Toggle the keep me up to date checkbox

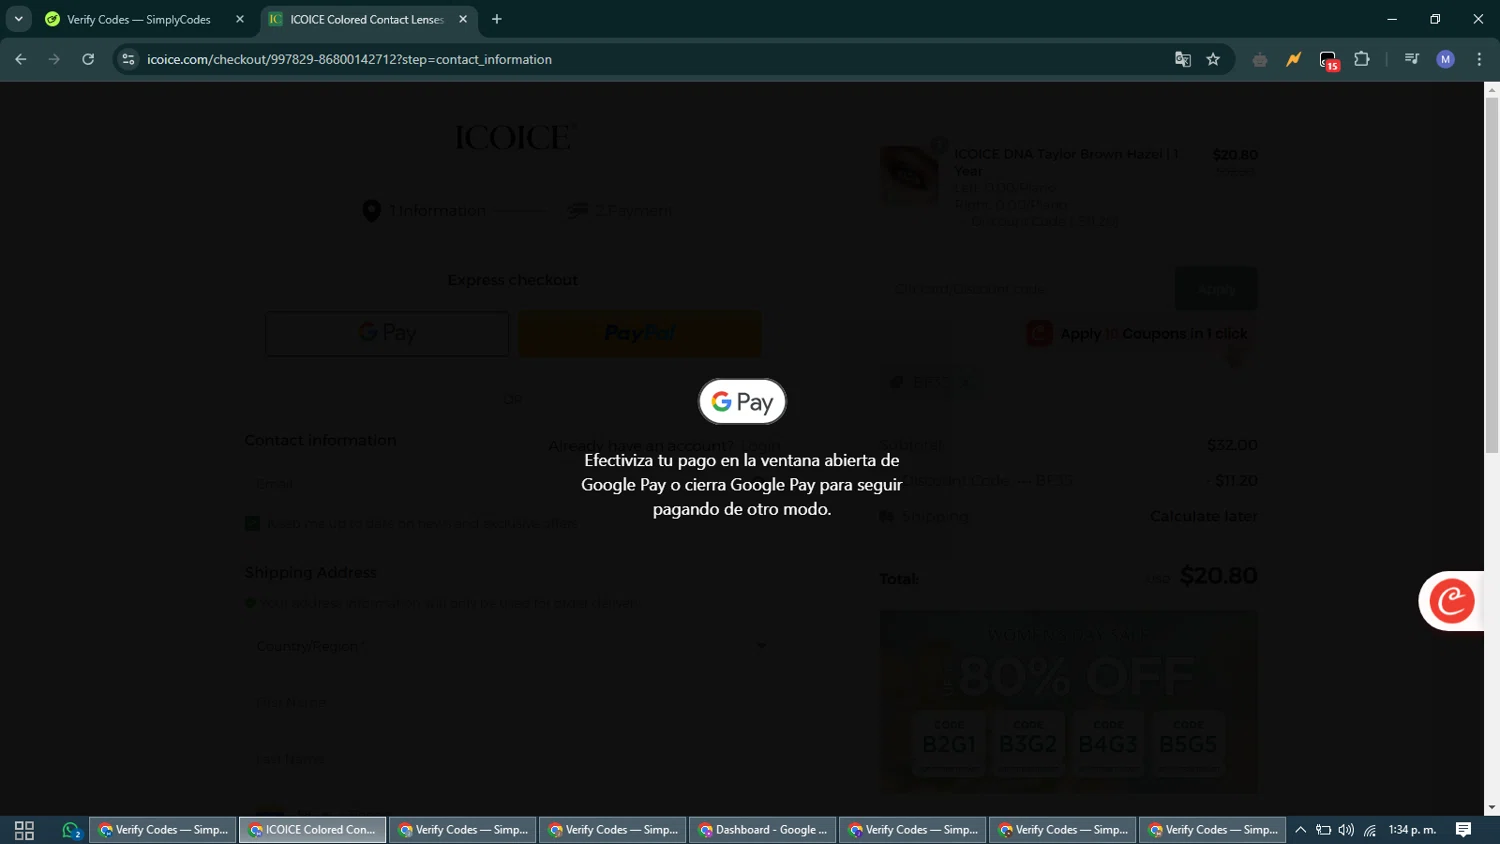tap(252, 523)
